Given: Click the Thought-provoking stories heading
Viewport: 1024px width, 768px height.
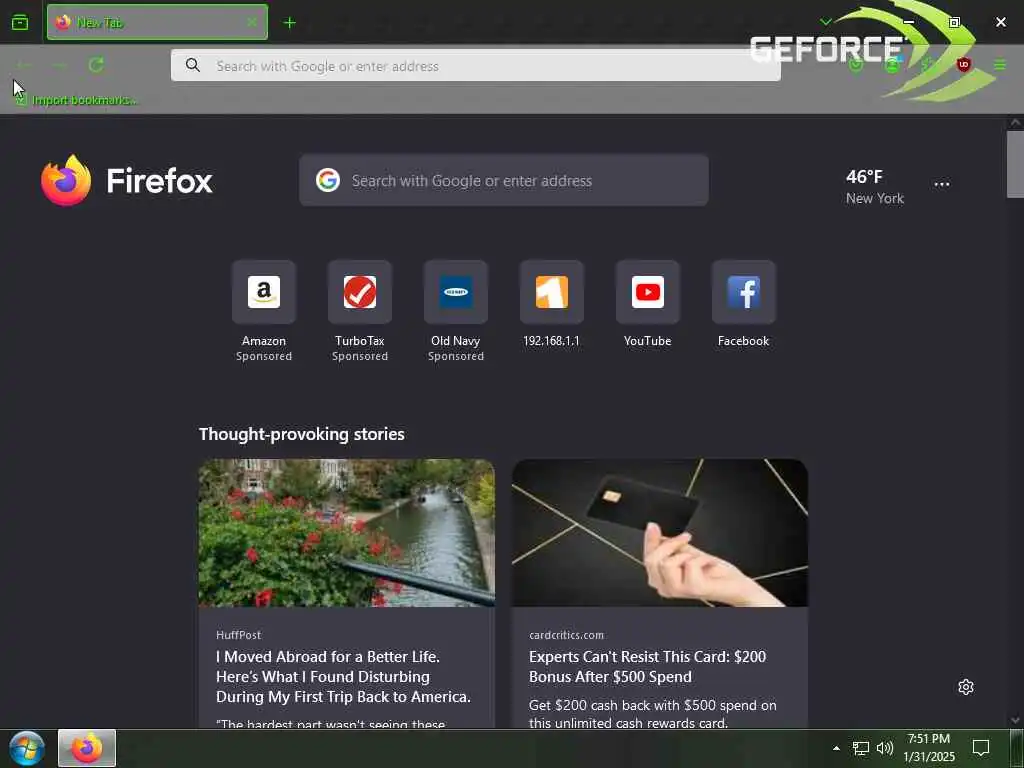Looking at the screenshot, I should point(302,434).
